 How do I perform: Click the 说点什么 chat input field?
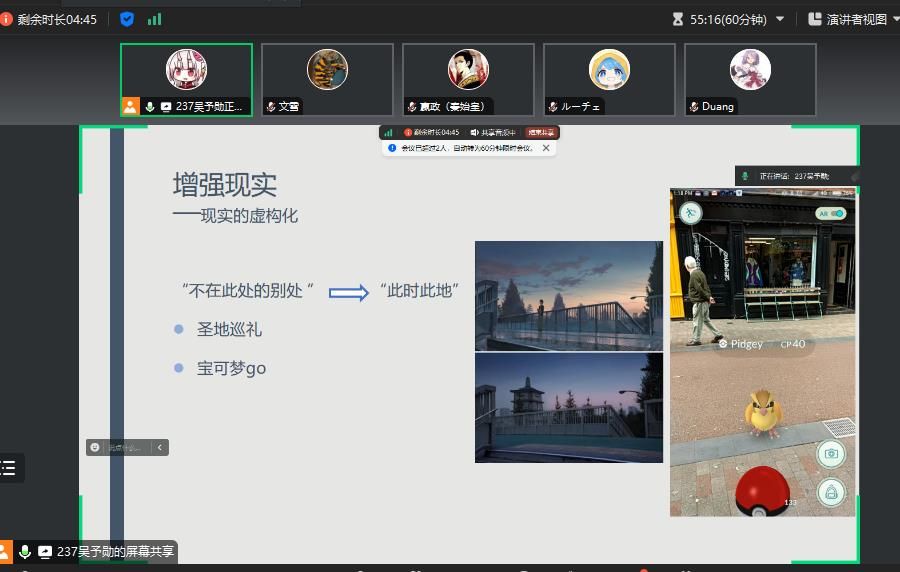(126, 447)
